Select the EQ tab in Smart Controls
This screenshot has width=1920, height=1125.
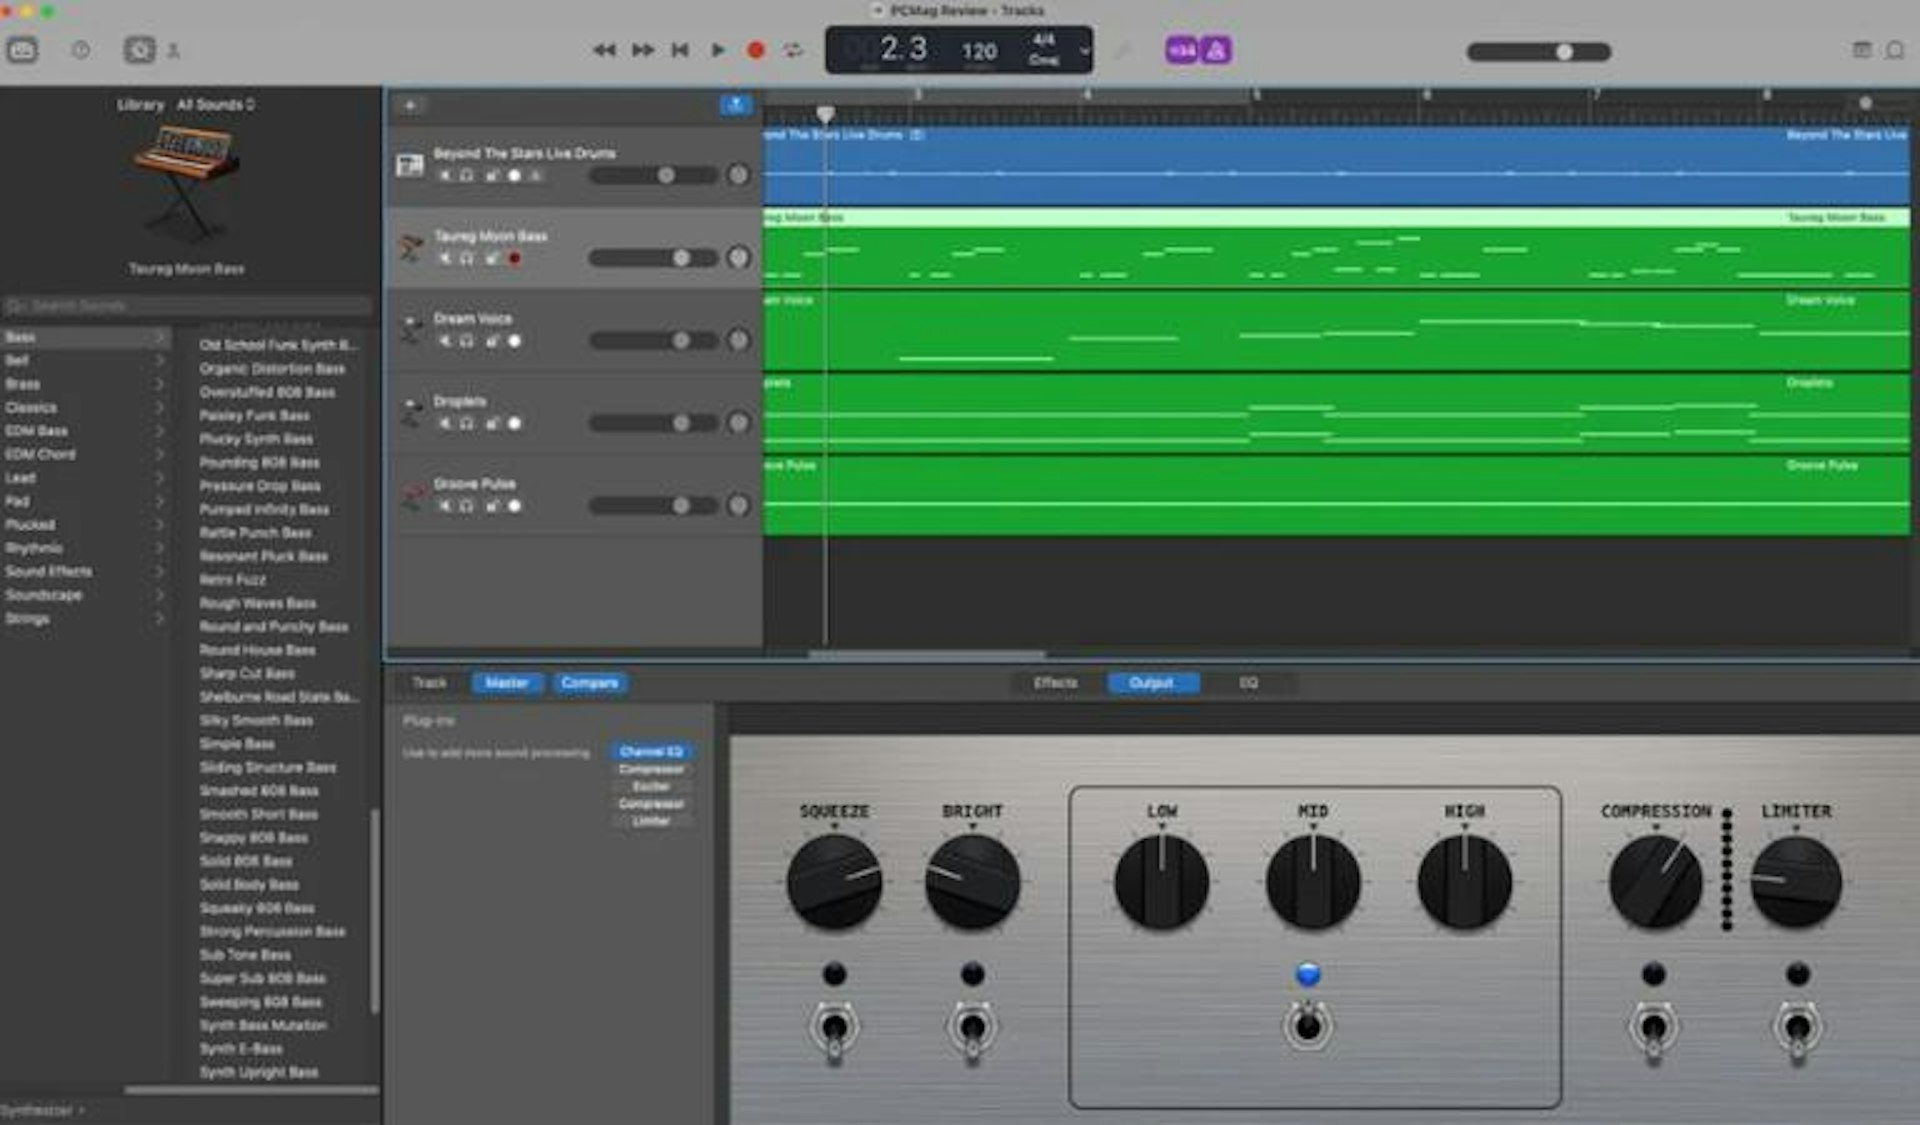pos(1247,683)
